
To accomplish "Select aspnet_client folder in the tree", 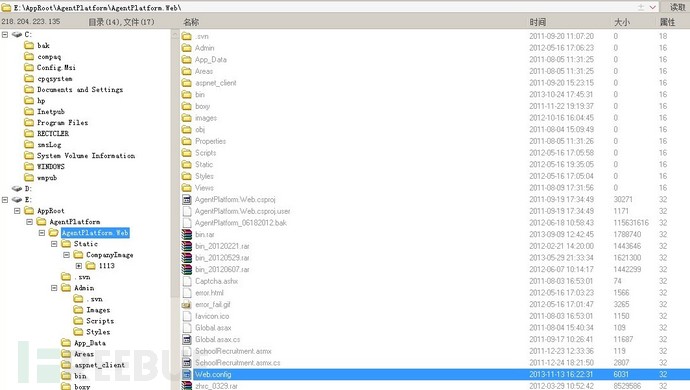I will [99, 365].
